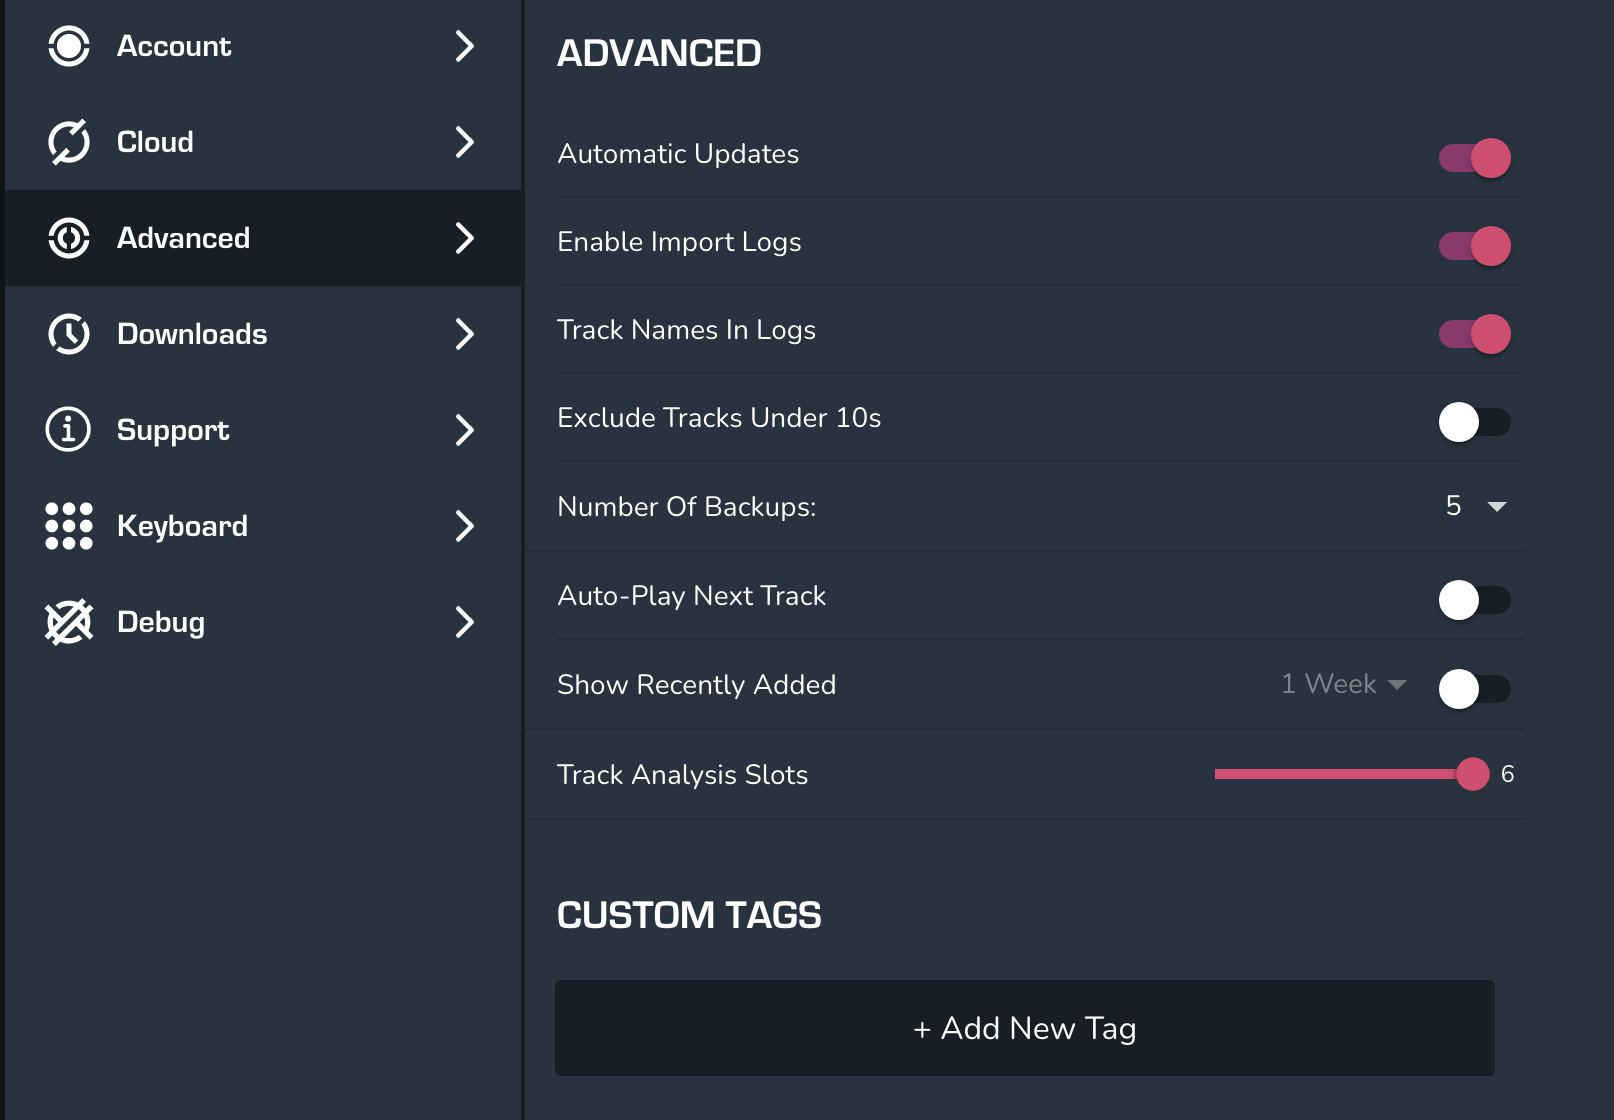Disable the Automatic Updates toggle
This screenshot has width=1614, height=1120.
[x=1474, y=158]
